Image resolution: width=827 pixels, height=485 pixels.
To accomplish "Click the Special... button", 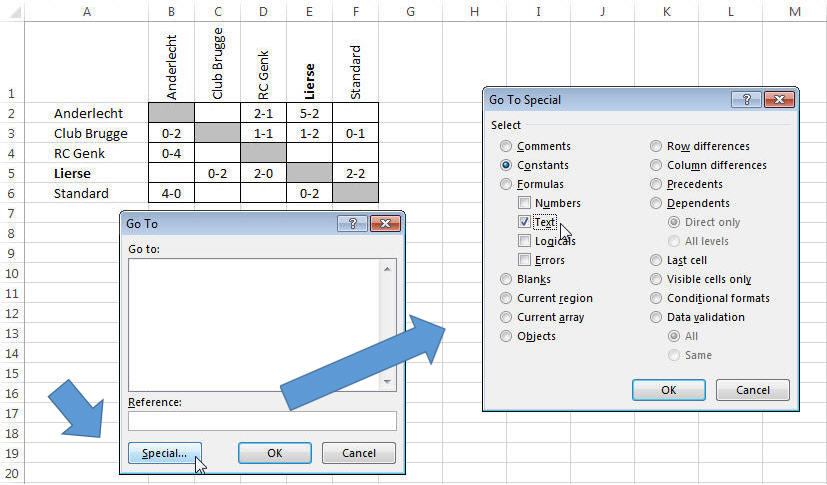I will 165,453.
